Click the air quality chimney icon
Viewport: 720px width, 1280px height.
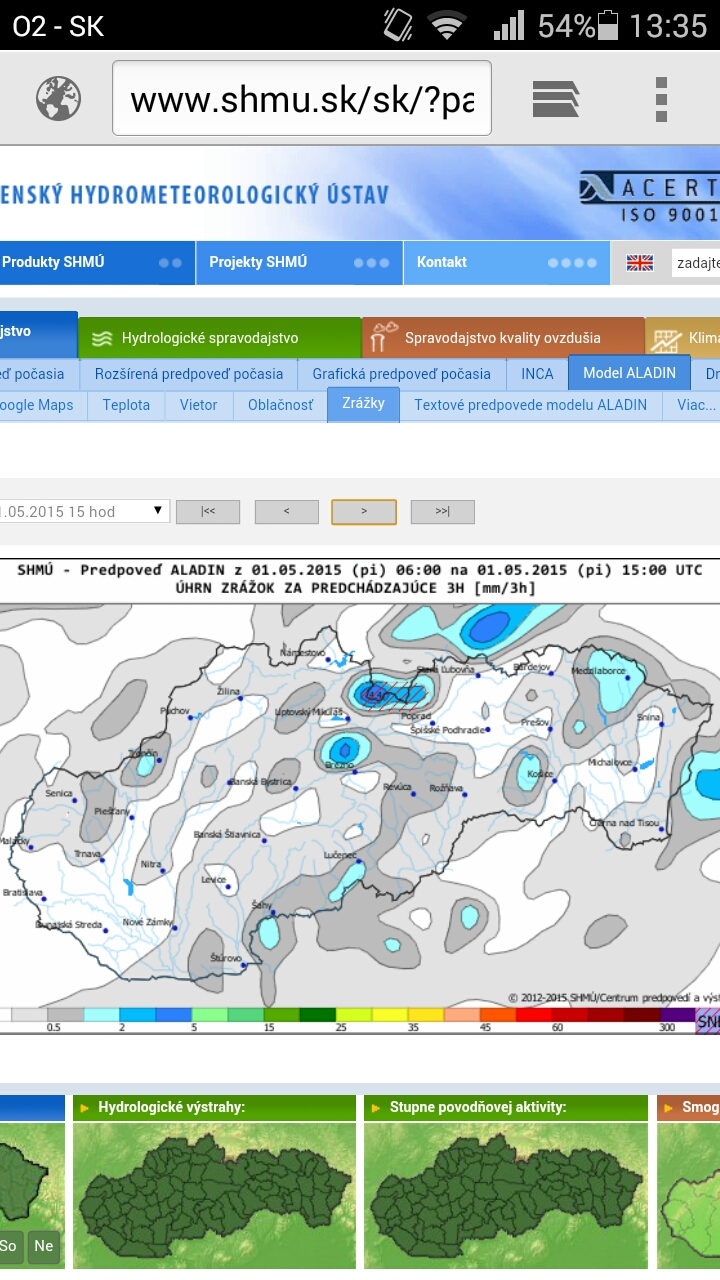381,339
